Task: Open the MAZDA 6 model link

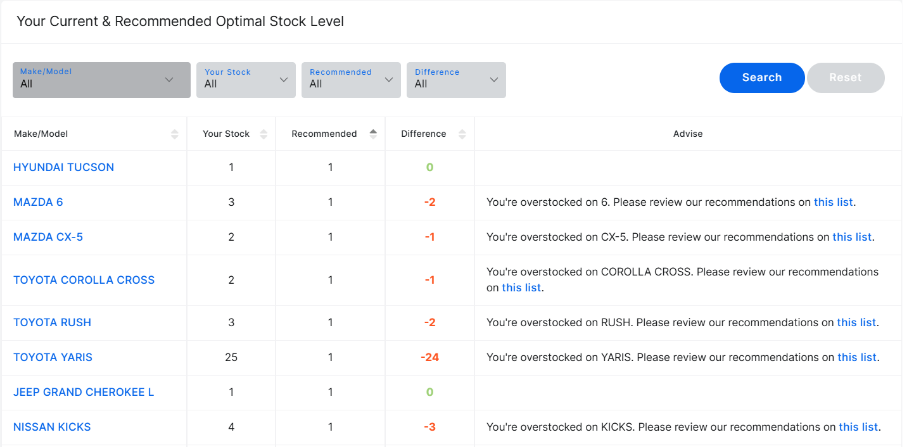Action: (38, 202)
